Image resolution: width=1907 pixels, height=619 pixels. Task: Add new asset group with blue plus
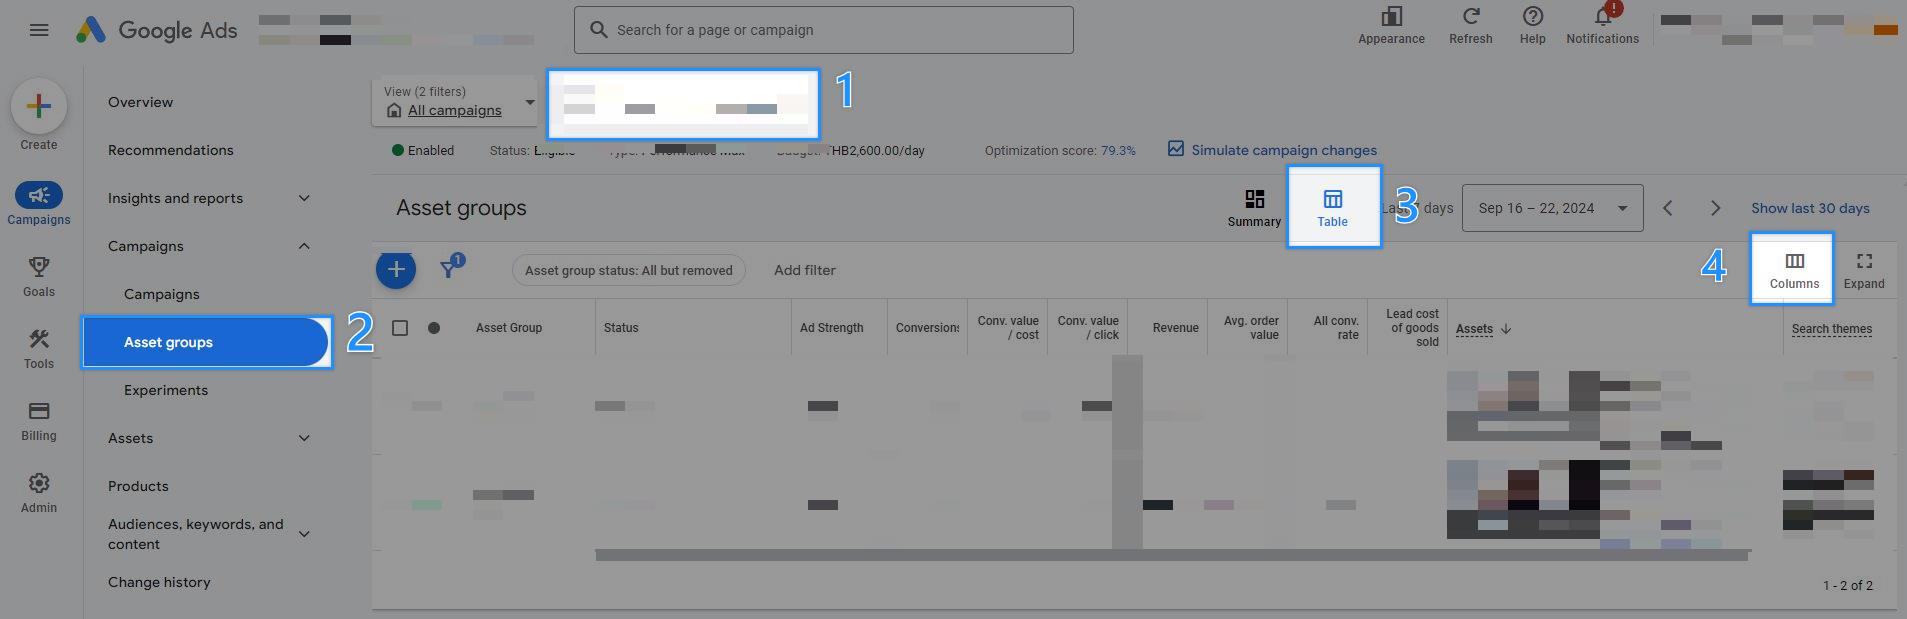(x=396, y=269)
